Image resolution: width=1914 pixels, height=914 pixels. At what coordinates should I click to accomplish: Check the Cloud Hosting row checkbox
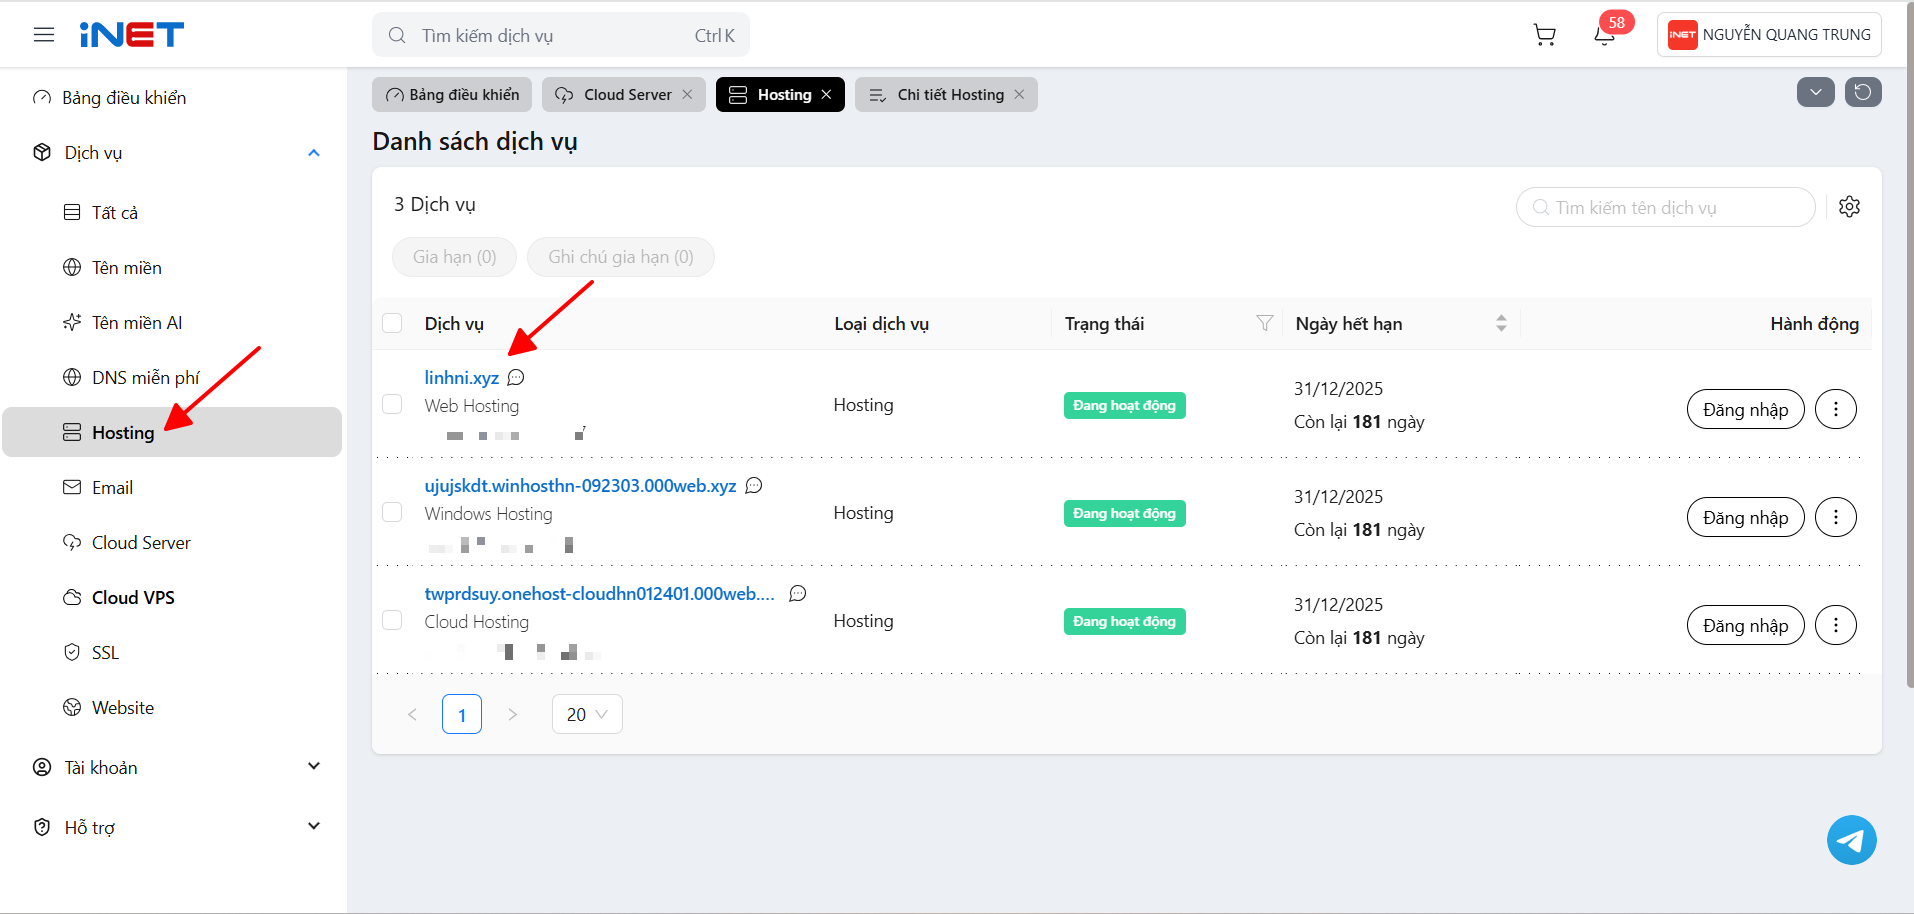coord(392,620)
